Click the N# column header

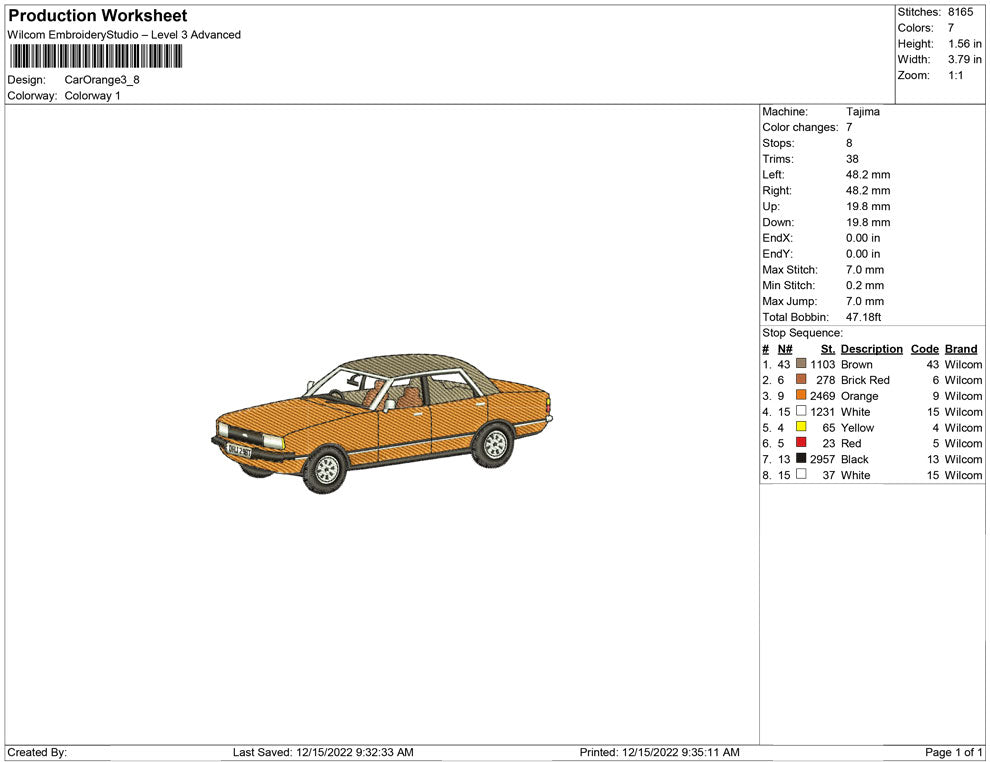[x=785, y=349]
